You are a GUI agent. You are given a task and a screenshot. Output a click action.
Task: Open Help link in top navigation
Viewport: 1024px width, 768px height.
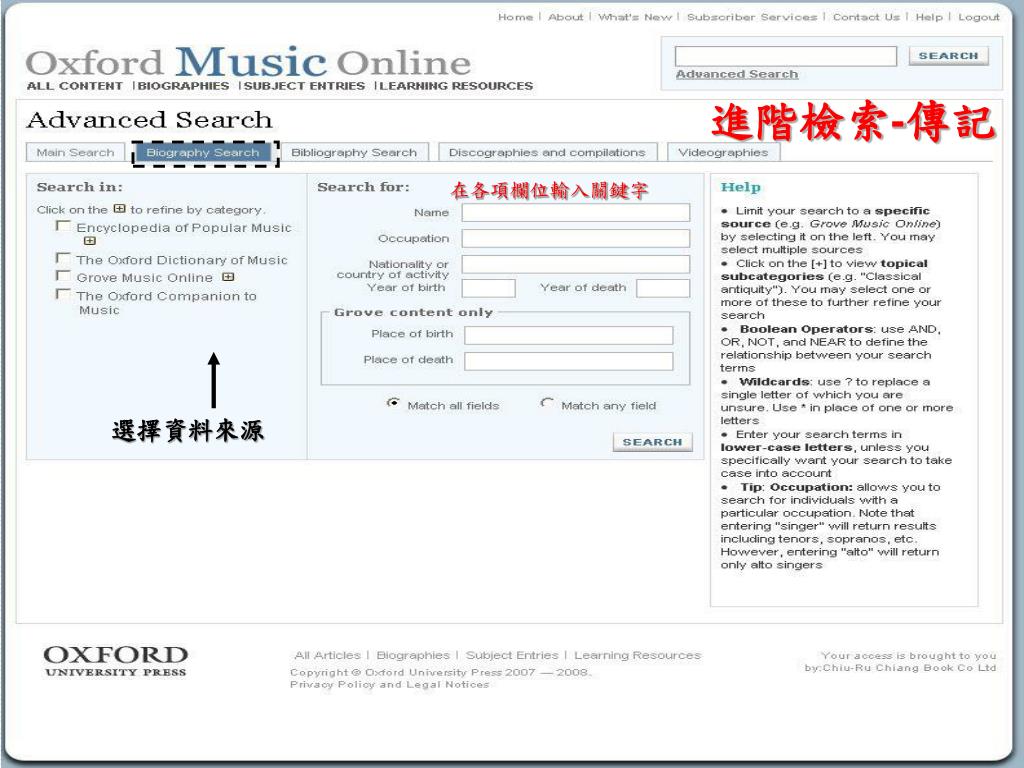[929, 17]
